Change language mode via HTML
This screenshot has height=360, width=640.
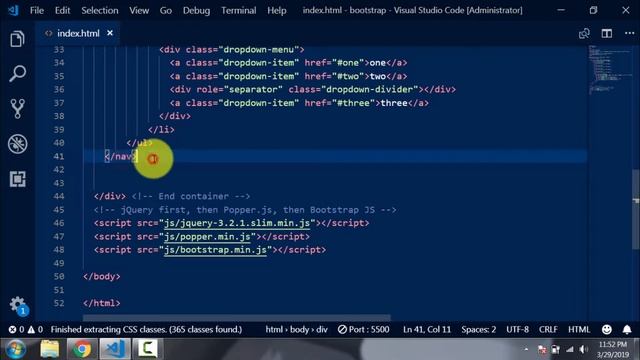579,329
